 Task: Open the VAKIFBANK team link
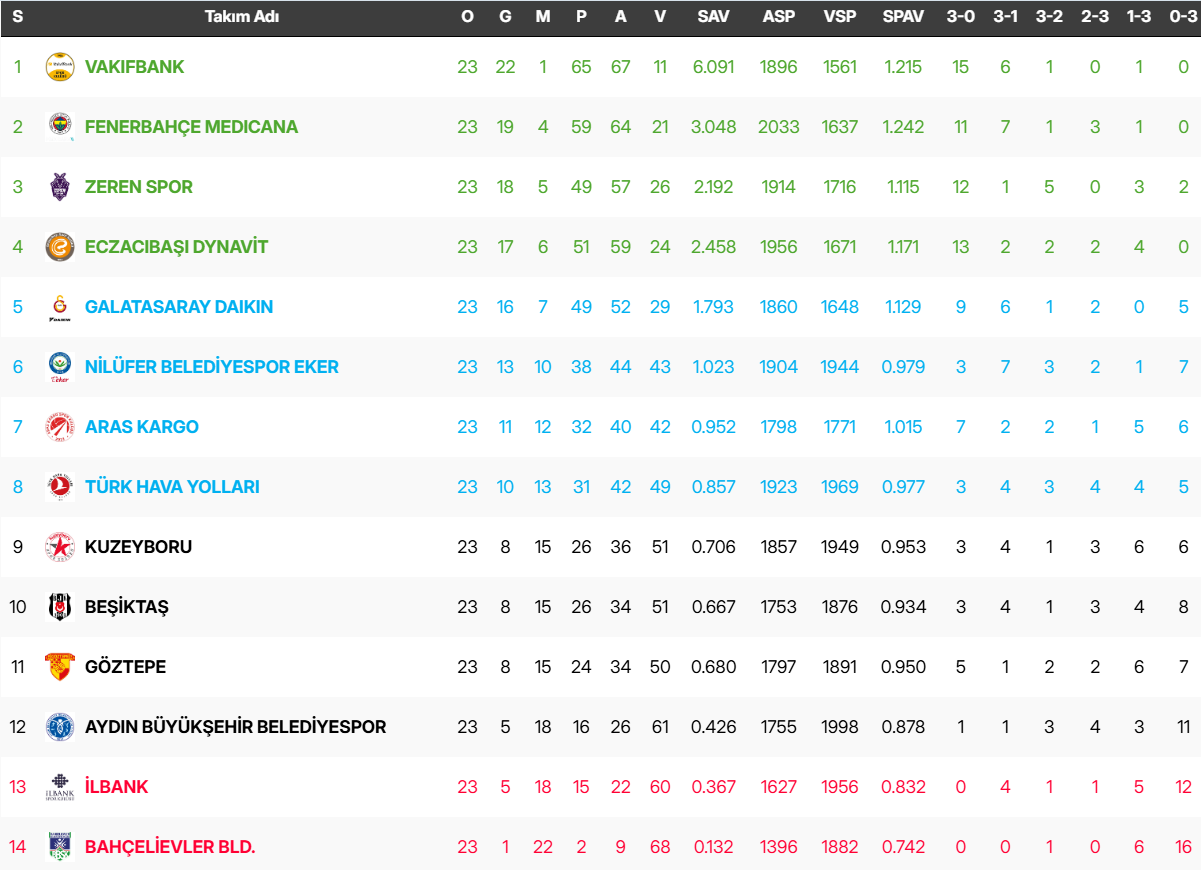pyautogui.click(x=135, y=67)
